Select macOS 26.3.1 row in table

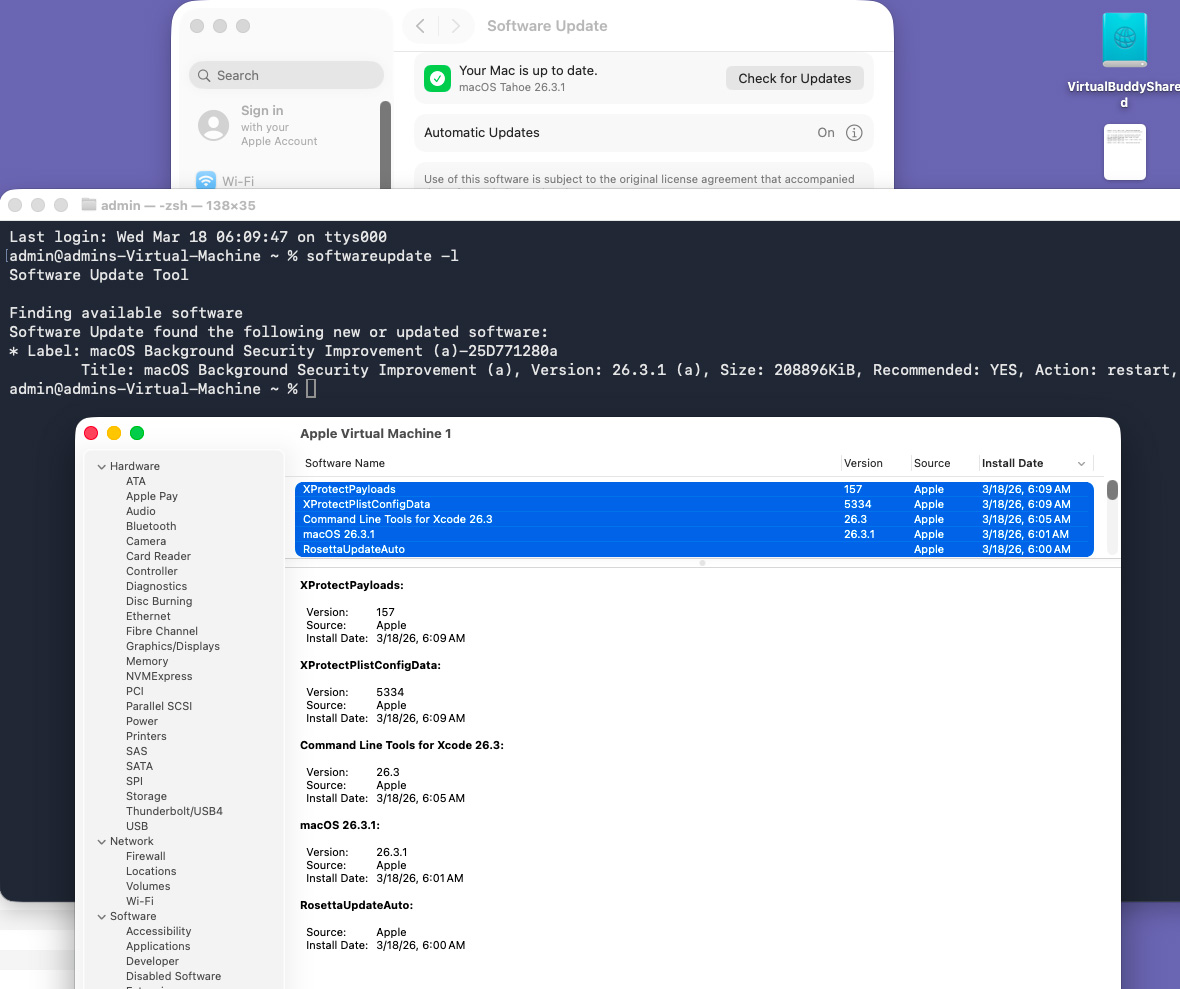(694, 534)
